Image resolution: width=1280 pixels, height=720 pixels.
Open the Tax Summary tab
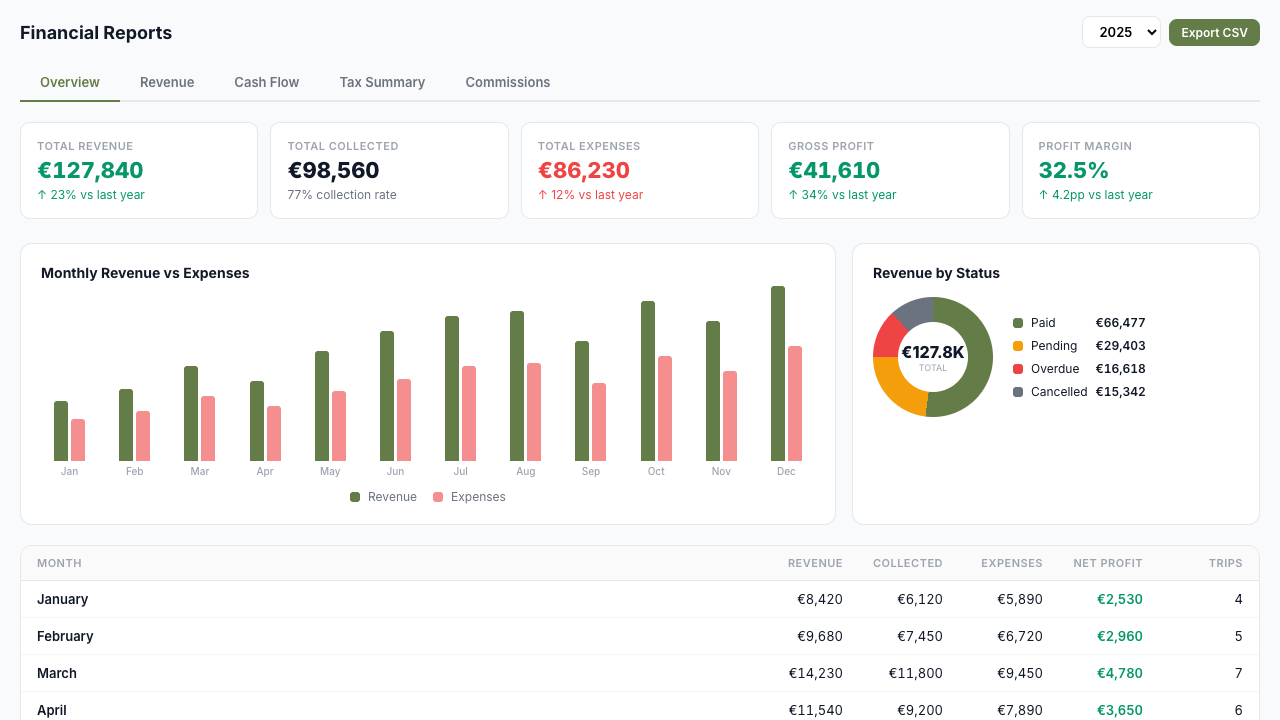tap(382, 82)
